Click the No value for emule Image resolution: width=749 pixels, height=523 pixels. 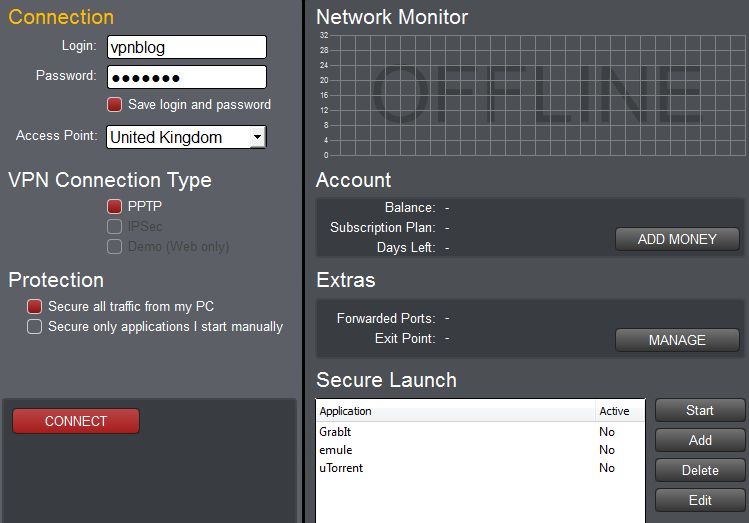click(607, 450)
